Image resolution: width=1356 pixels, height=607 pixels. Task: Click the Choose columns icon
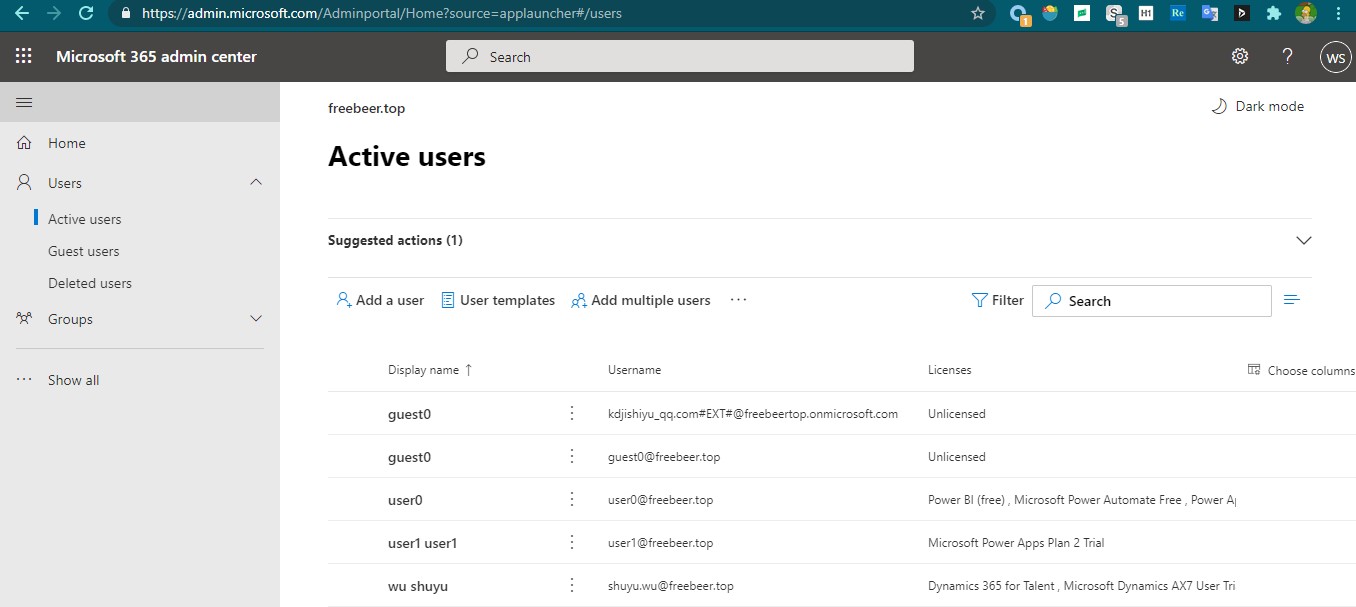[1254, 370]
